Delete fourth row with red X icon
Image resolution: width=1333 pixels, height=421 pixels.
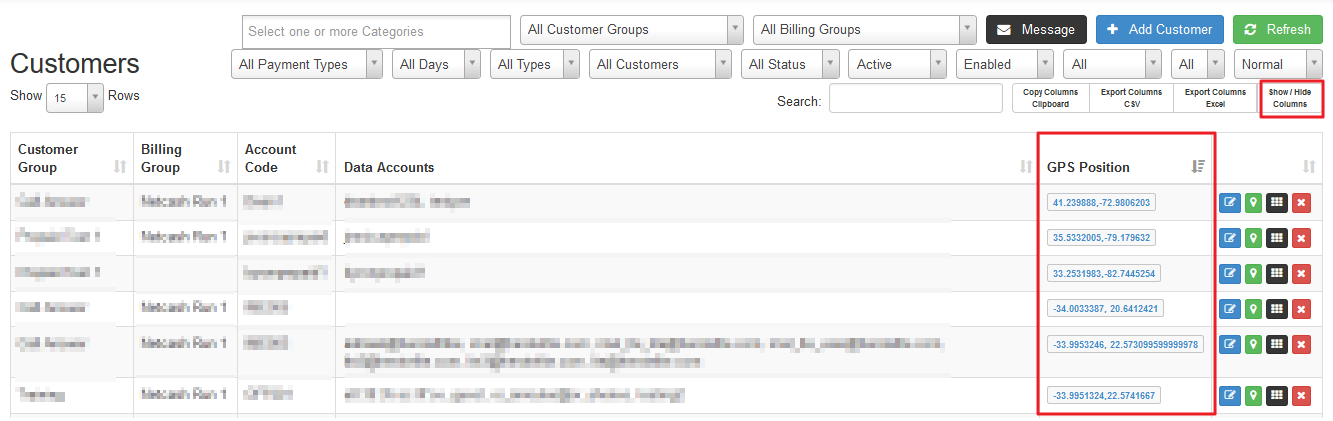[x=1301, y=309]
